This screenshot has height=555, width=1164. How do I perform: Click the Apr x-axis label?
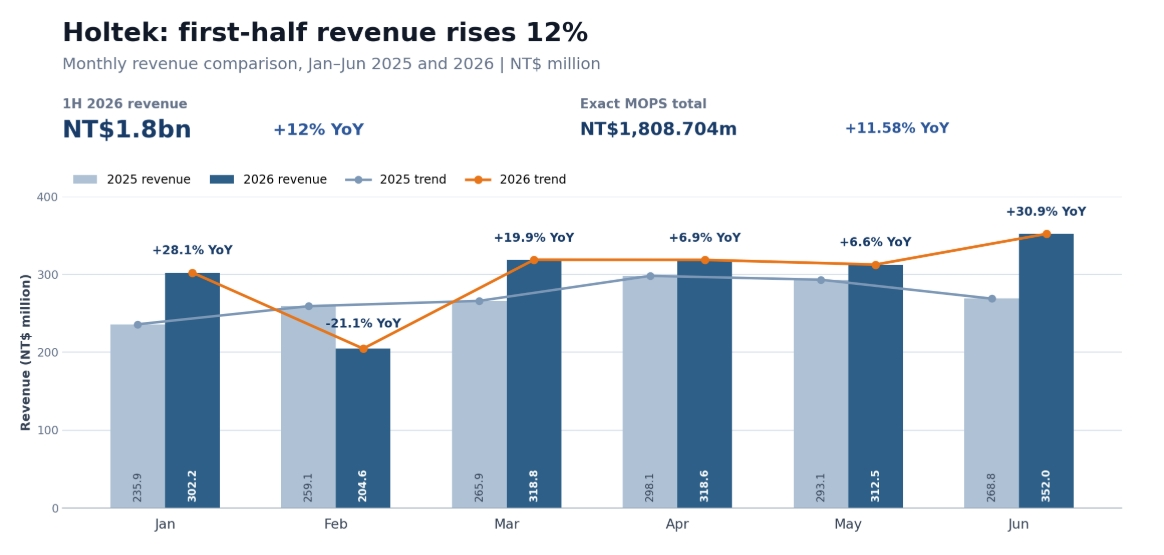[x=678, y=525]
